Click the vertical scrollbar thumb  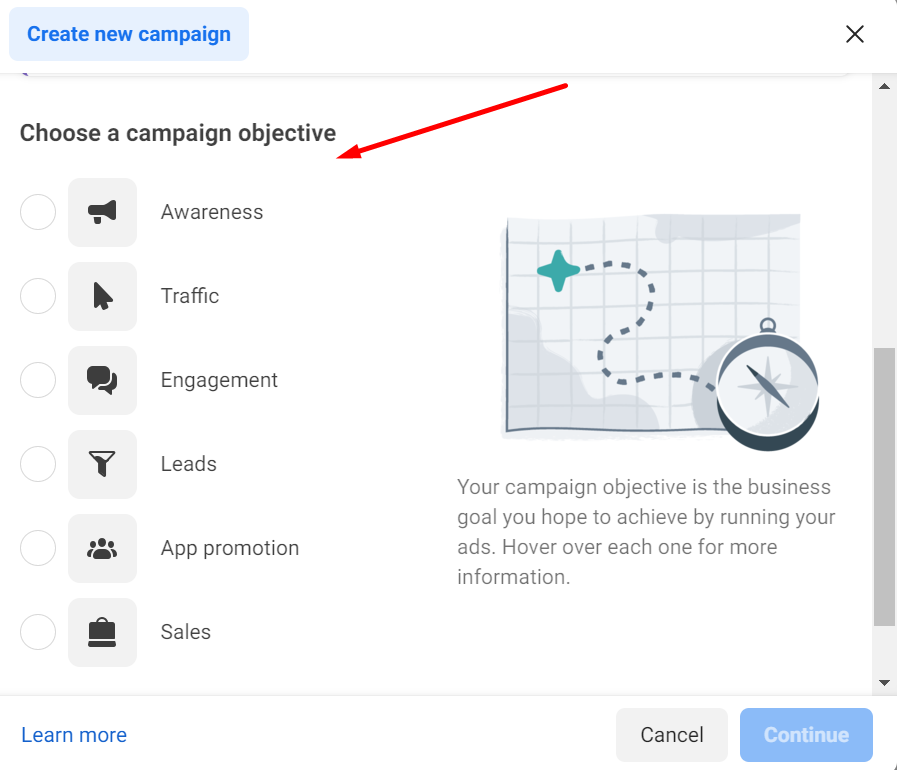coord(884,487)
